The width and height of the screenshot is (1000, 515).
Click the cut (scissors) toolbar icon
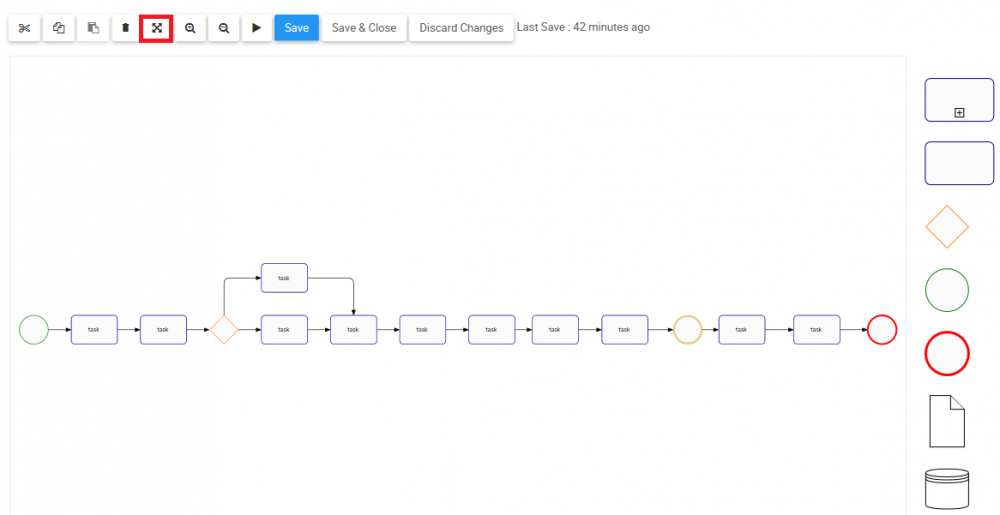coord(24,28)
